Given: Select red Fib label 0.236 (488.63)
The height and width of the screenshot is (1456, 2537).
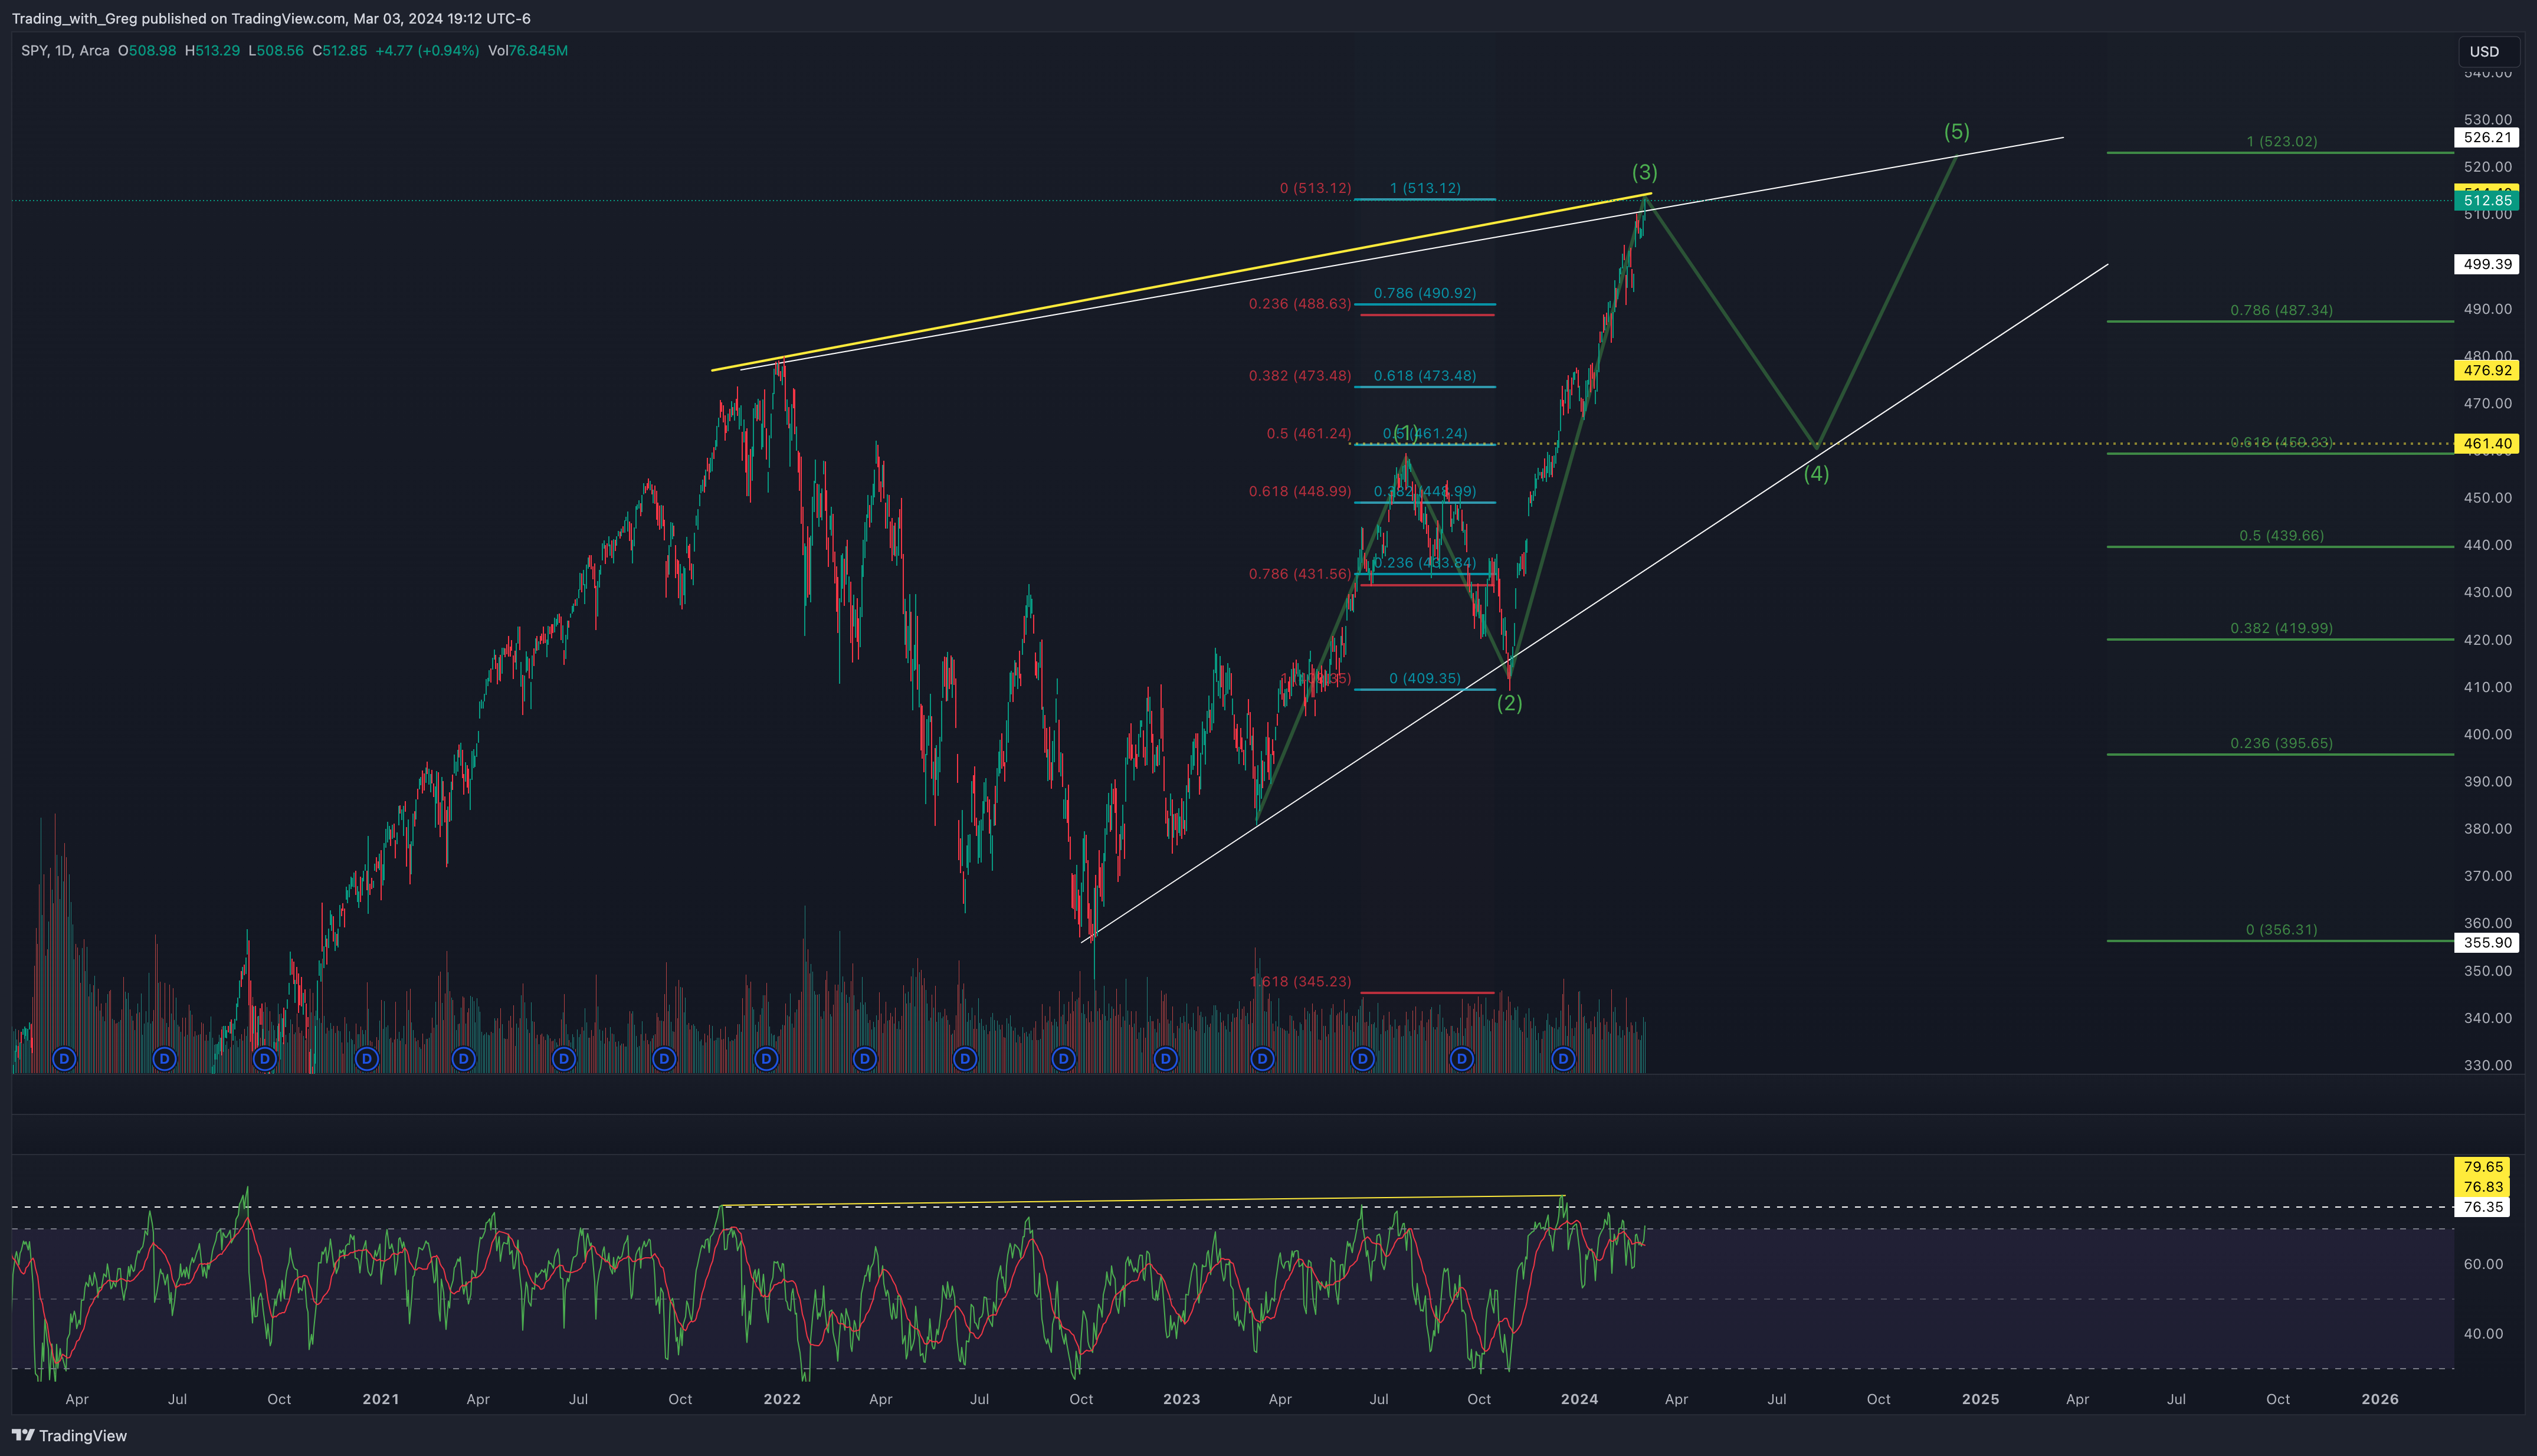Looking at the screenshot, I should click(1299, 304).
